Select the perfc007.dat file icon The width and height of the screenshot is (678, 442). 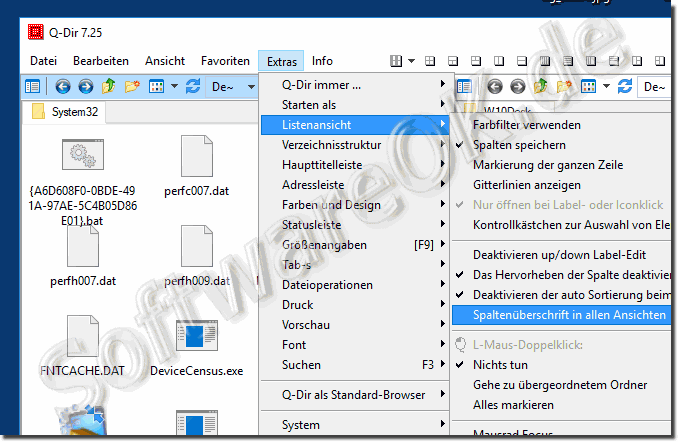197,156
